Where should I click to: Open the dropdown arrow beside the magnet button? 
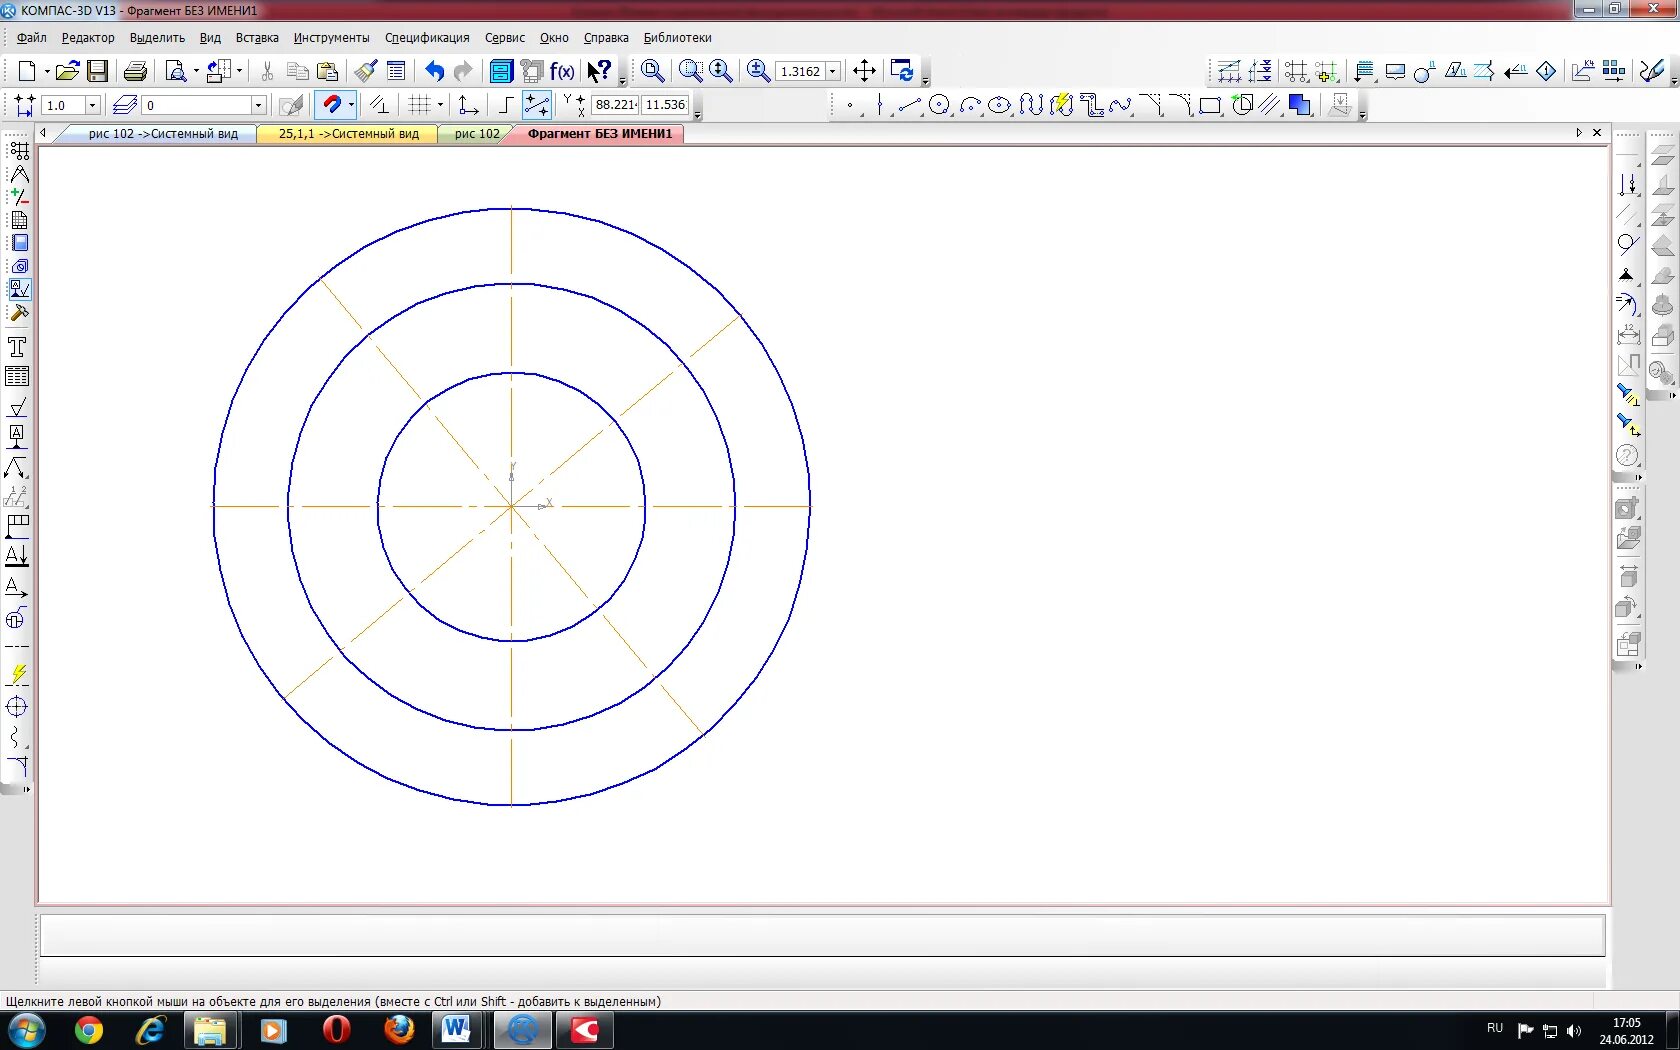(351, 105)
